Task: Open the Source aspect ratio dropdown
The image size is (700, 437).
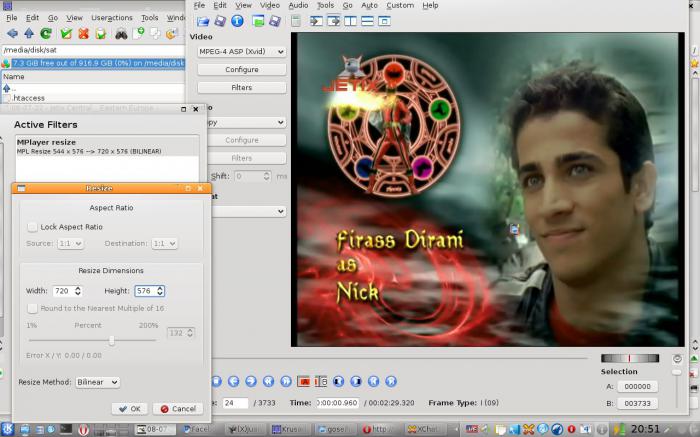Action: [x=71, y=243]
